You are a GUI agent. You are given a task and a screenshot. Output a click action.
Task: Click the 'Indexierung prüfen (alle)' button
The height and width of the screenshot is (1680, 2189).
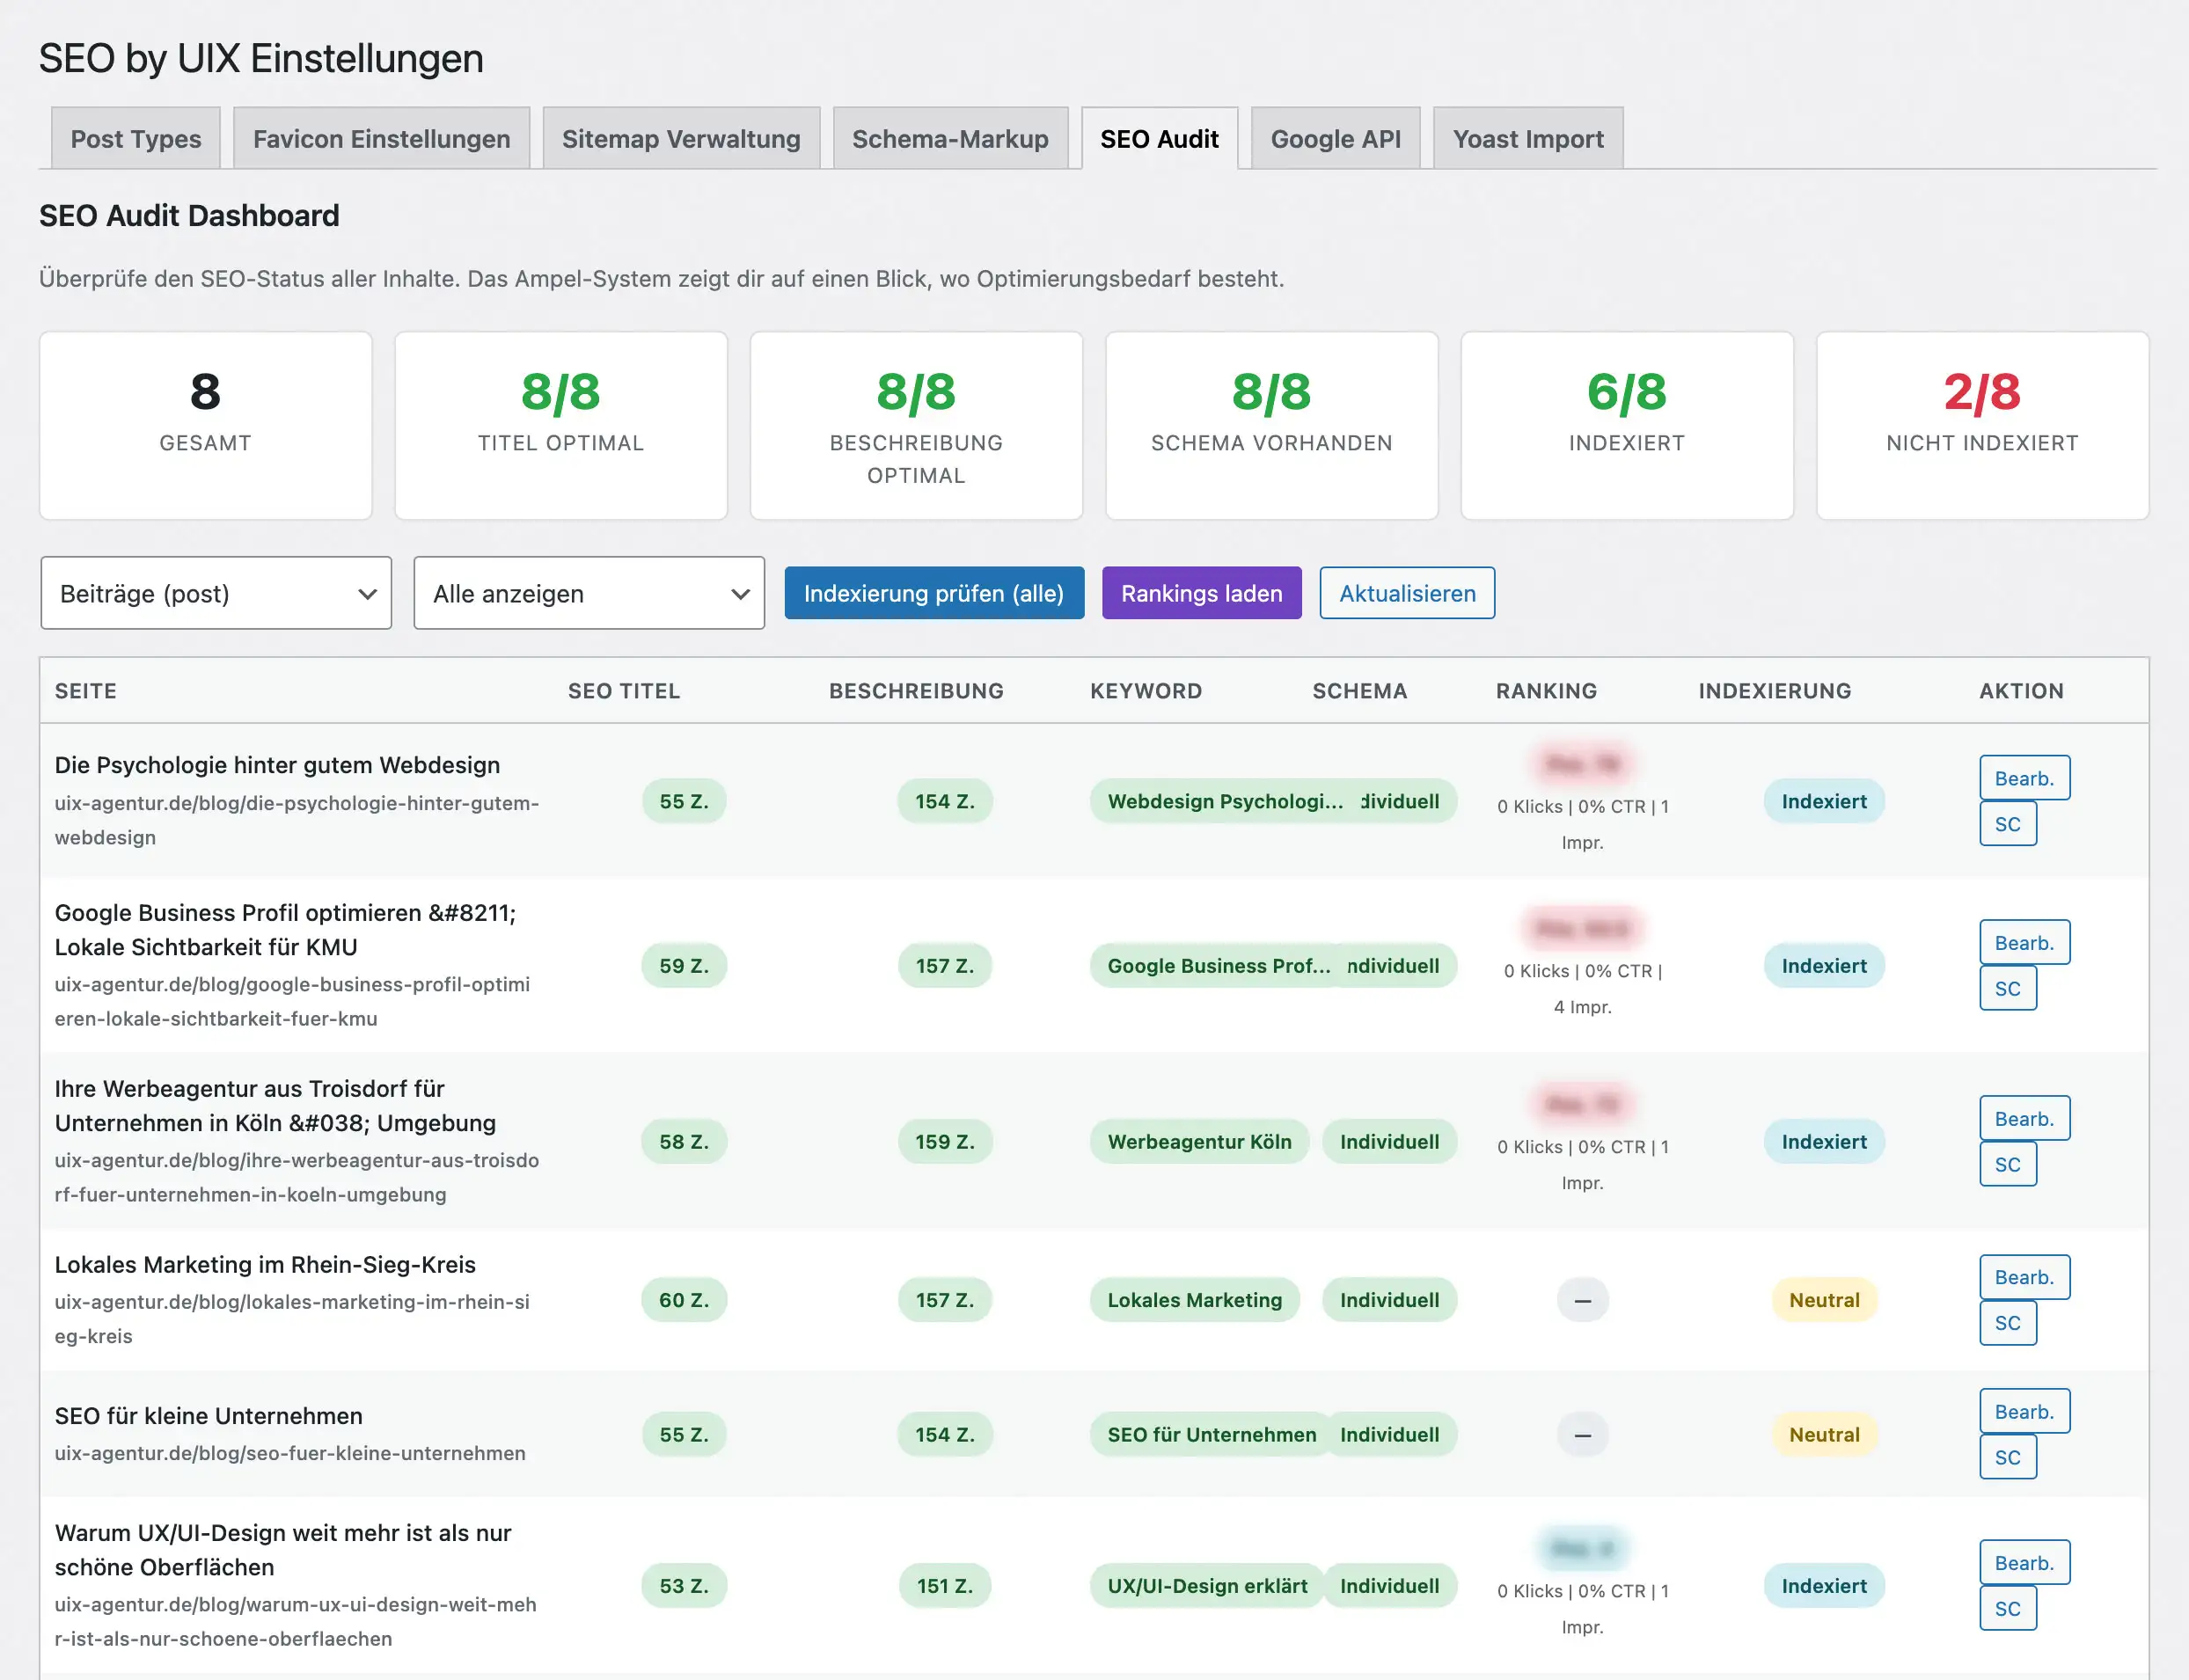(x=933, y=593)
